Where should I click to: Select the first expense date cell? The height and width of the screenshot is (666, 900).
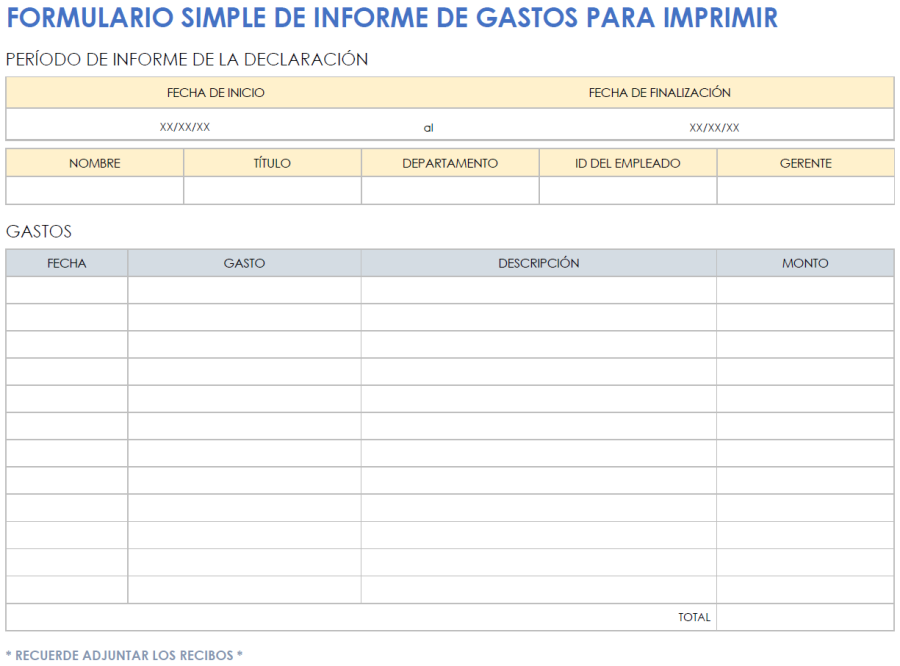(66, 289)
